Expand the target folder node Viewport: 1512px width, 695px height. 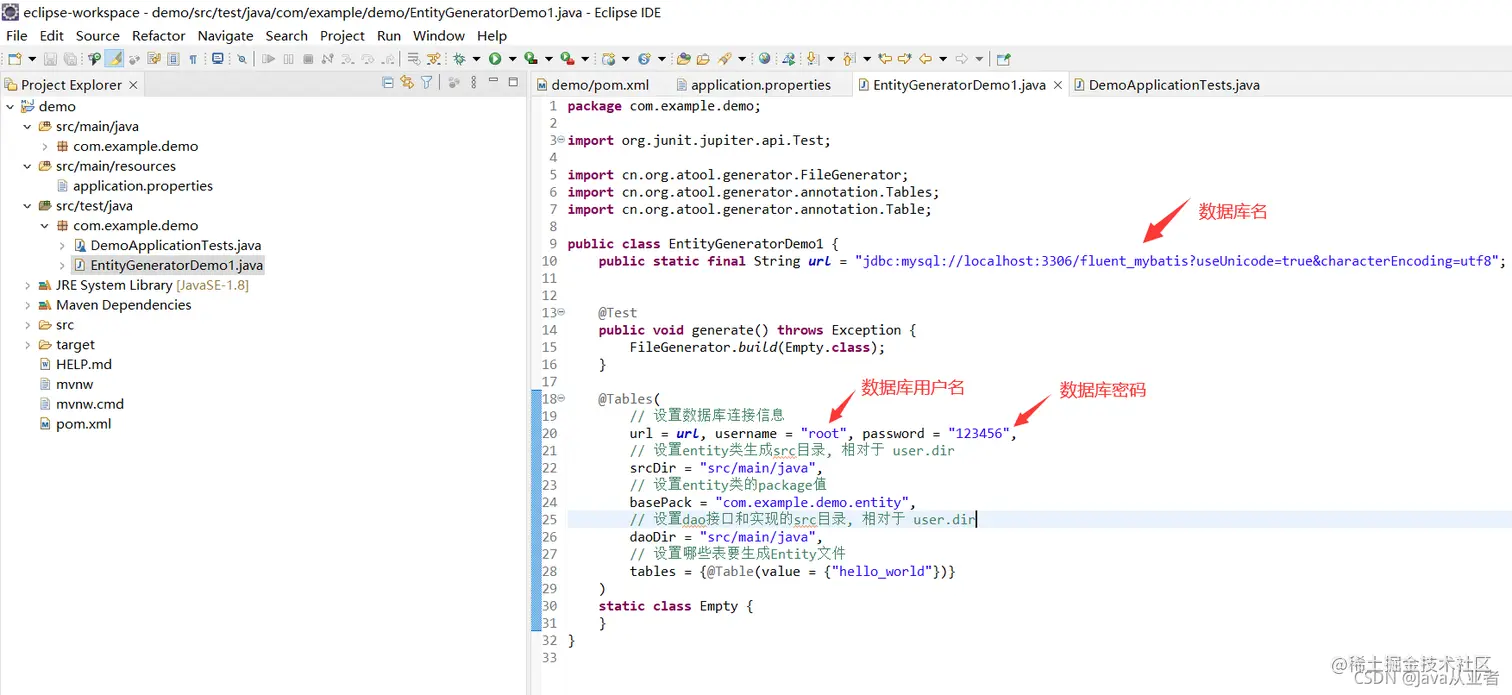(x=28, y=345)
